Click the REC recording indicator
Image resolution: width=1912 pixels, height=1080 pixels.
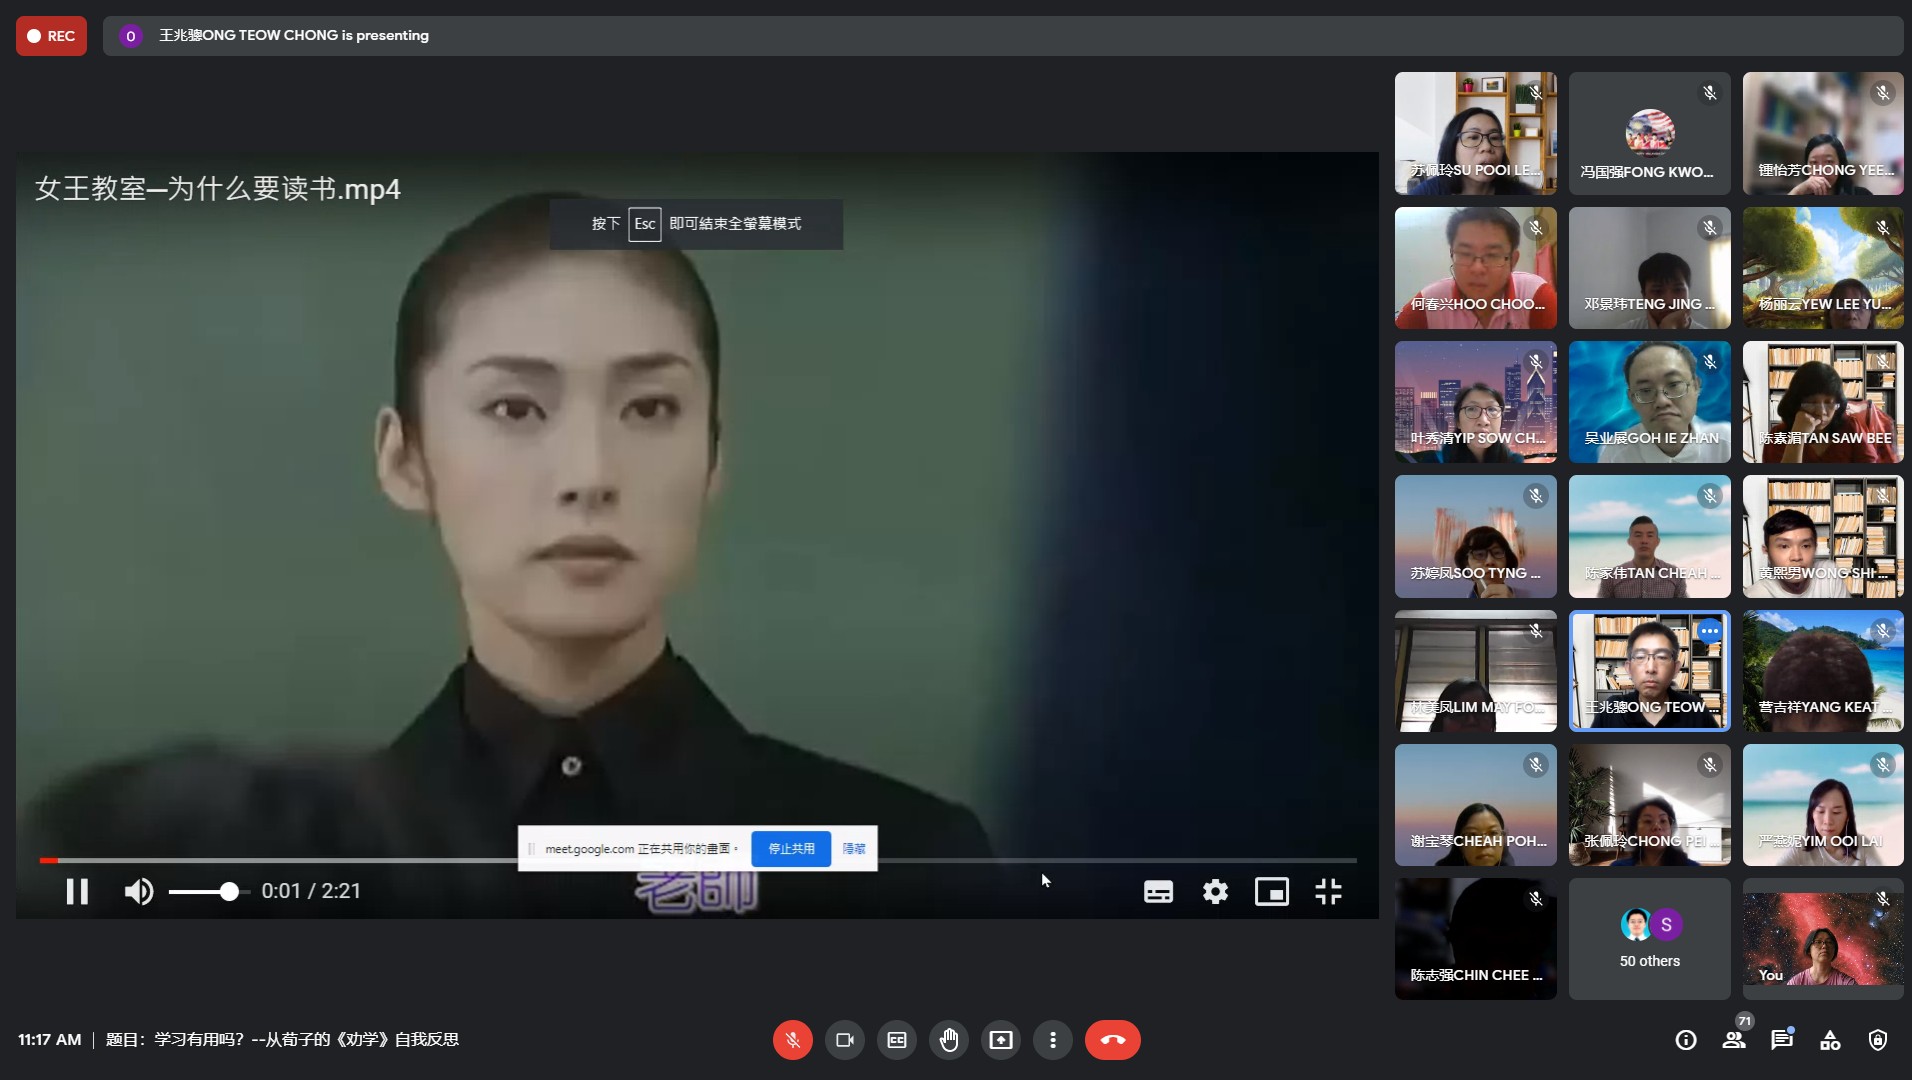coord(51,36)
